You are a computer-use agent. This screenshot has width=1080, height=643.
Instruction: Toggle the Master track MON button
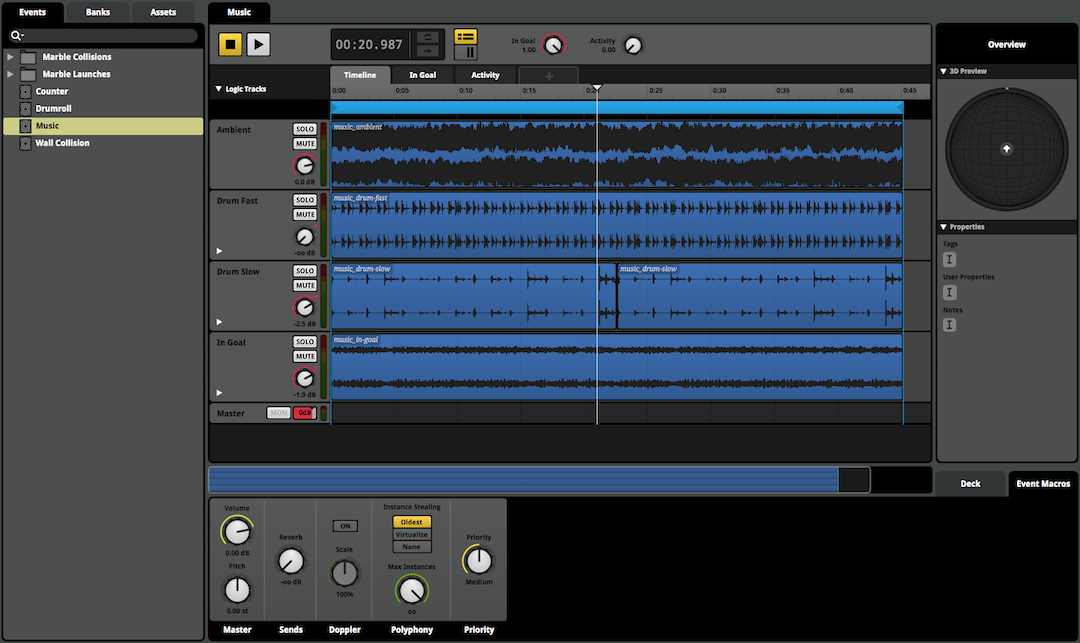pyautogui.click(x=278, y=413)
